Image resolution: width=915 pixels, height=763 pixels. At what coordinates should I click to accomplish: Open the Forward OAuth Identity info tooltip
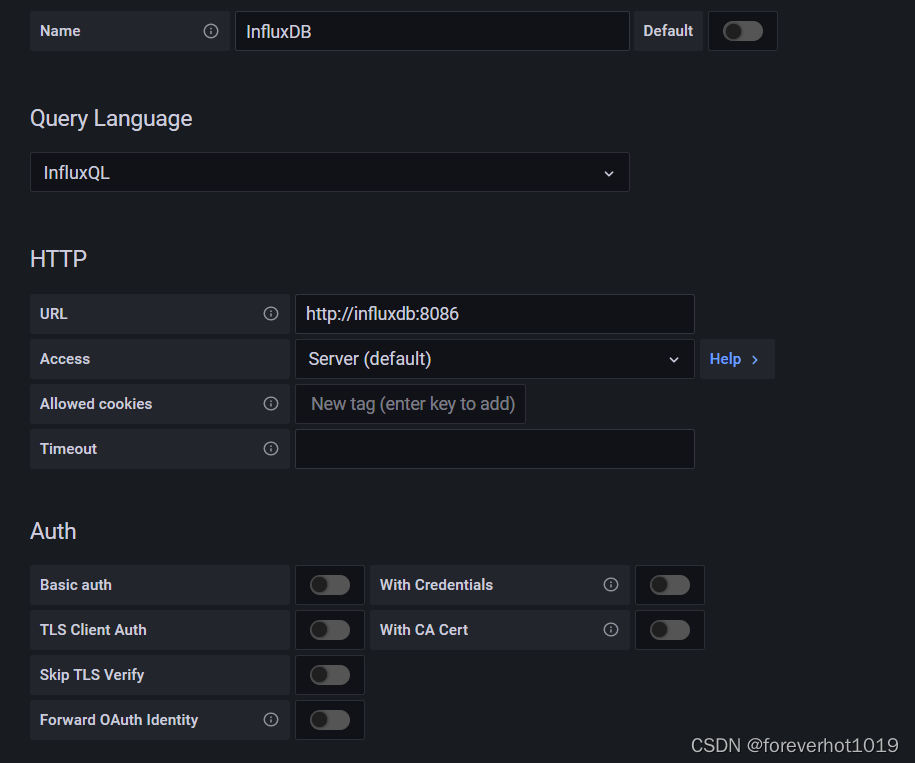[x=271, y=719]
